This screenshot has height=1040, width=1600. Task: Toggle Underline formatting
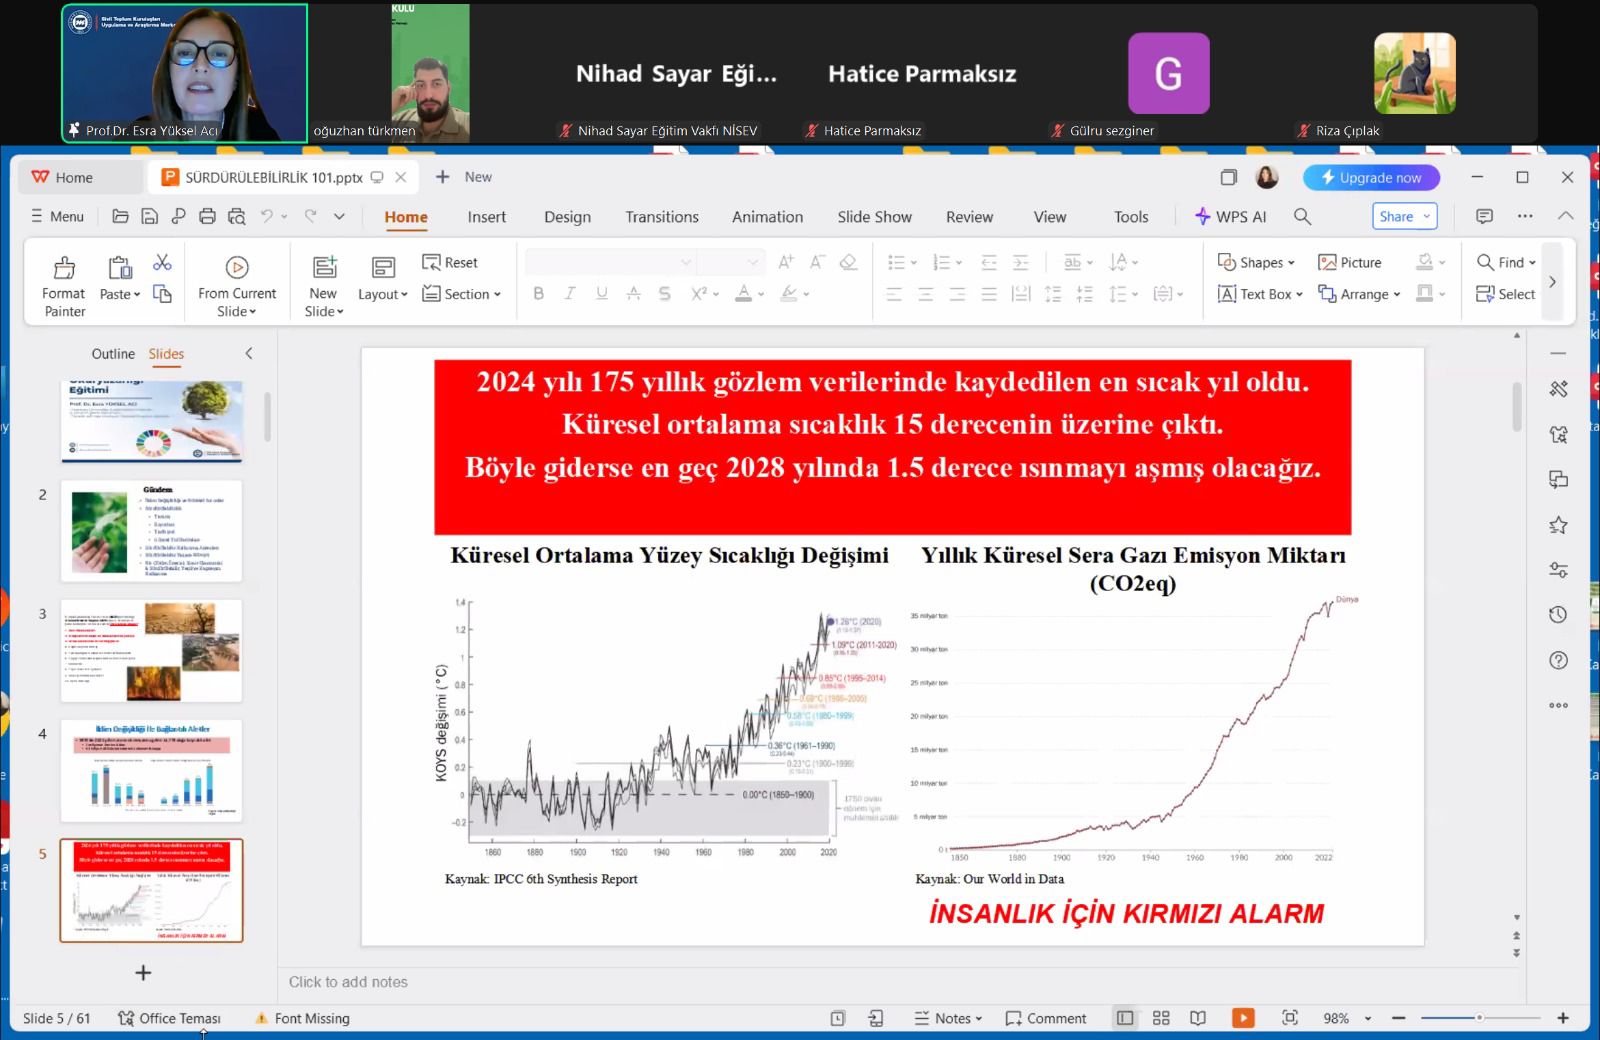pos(601,293)
